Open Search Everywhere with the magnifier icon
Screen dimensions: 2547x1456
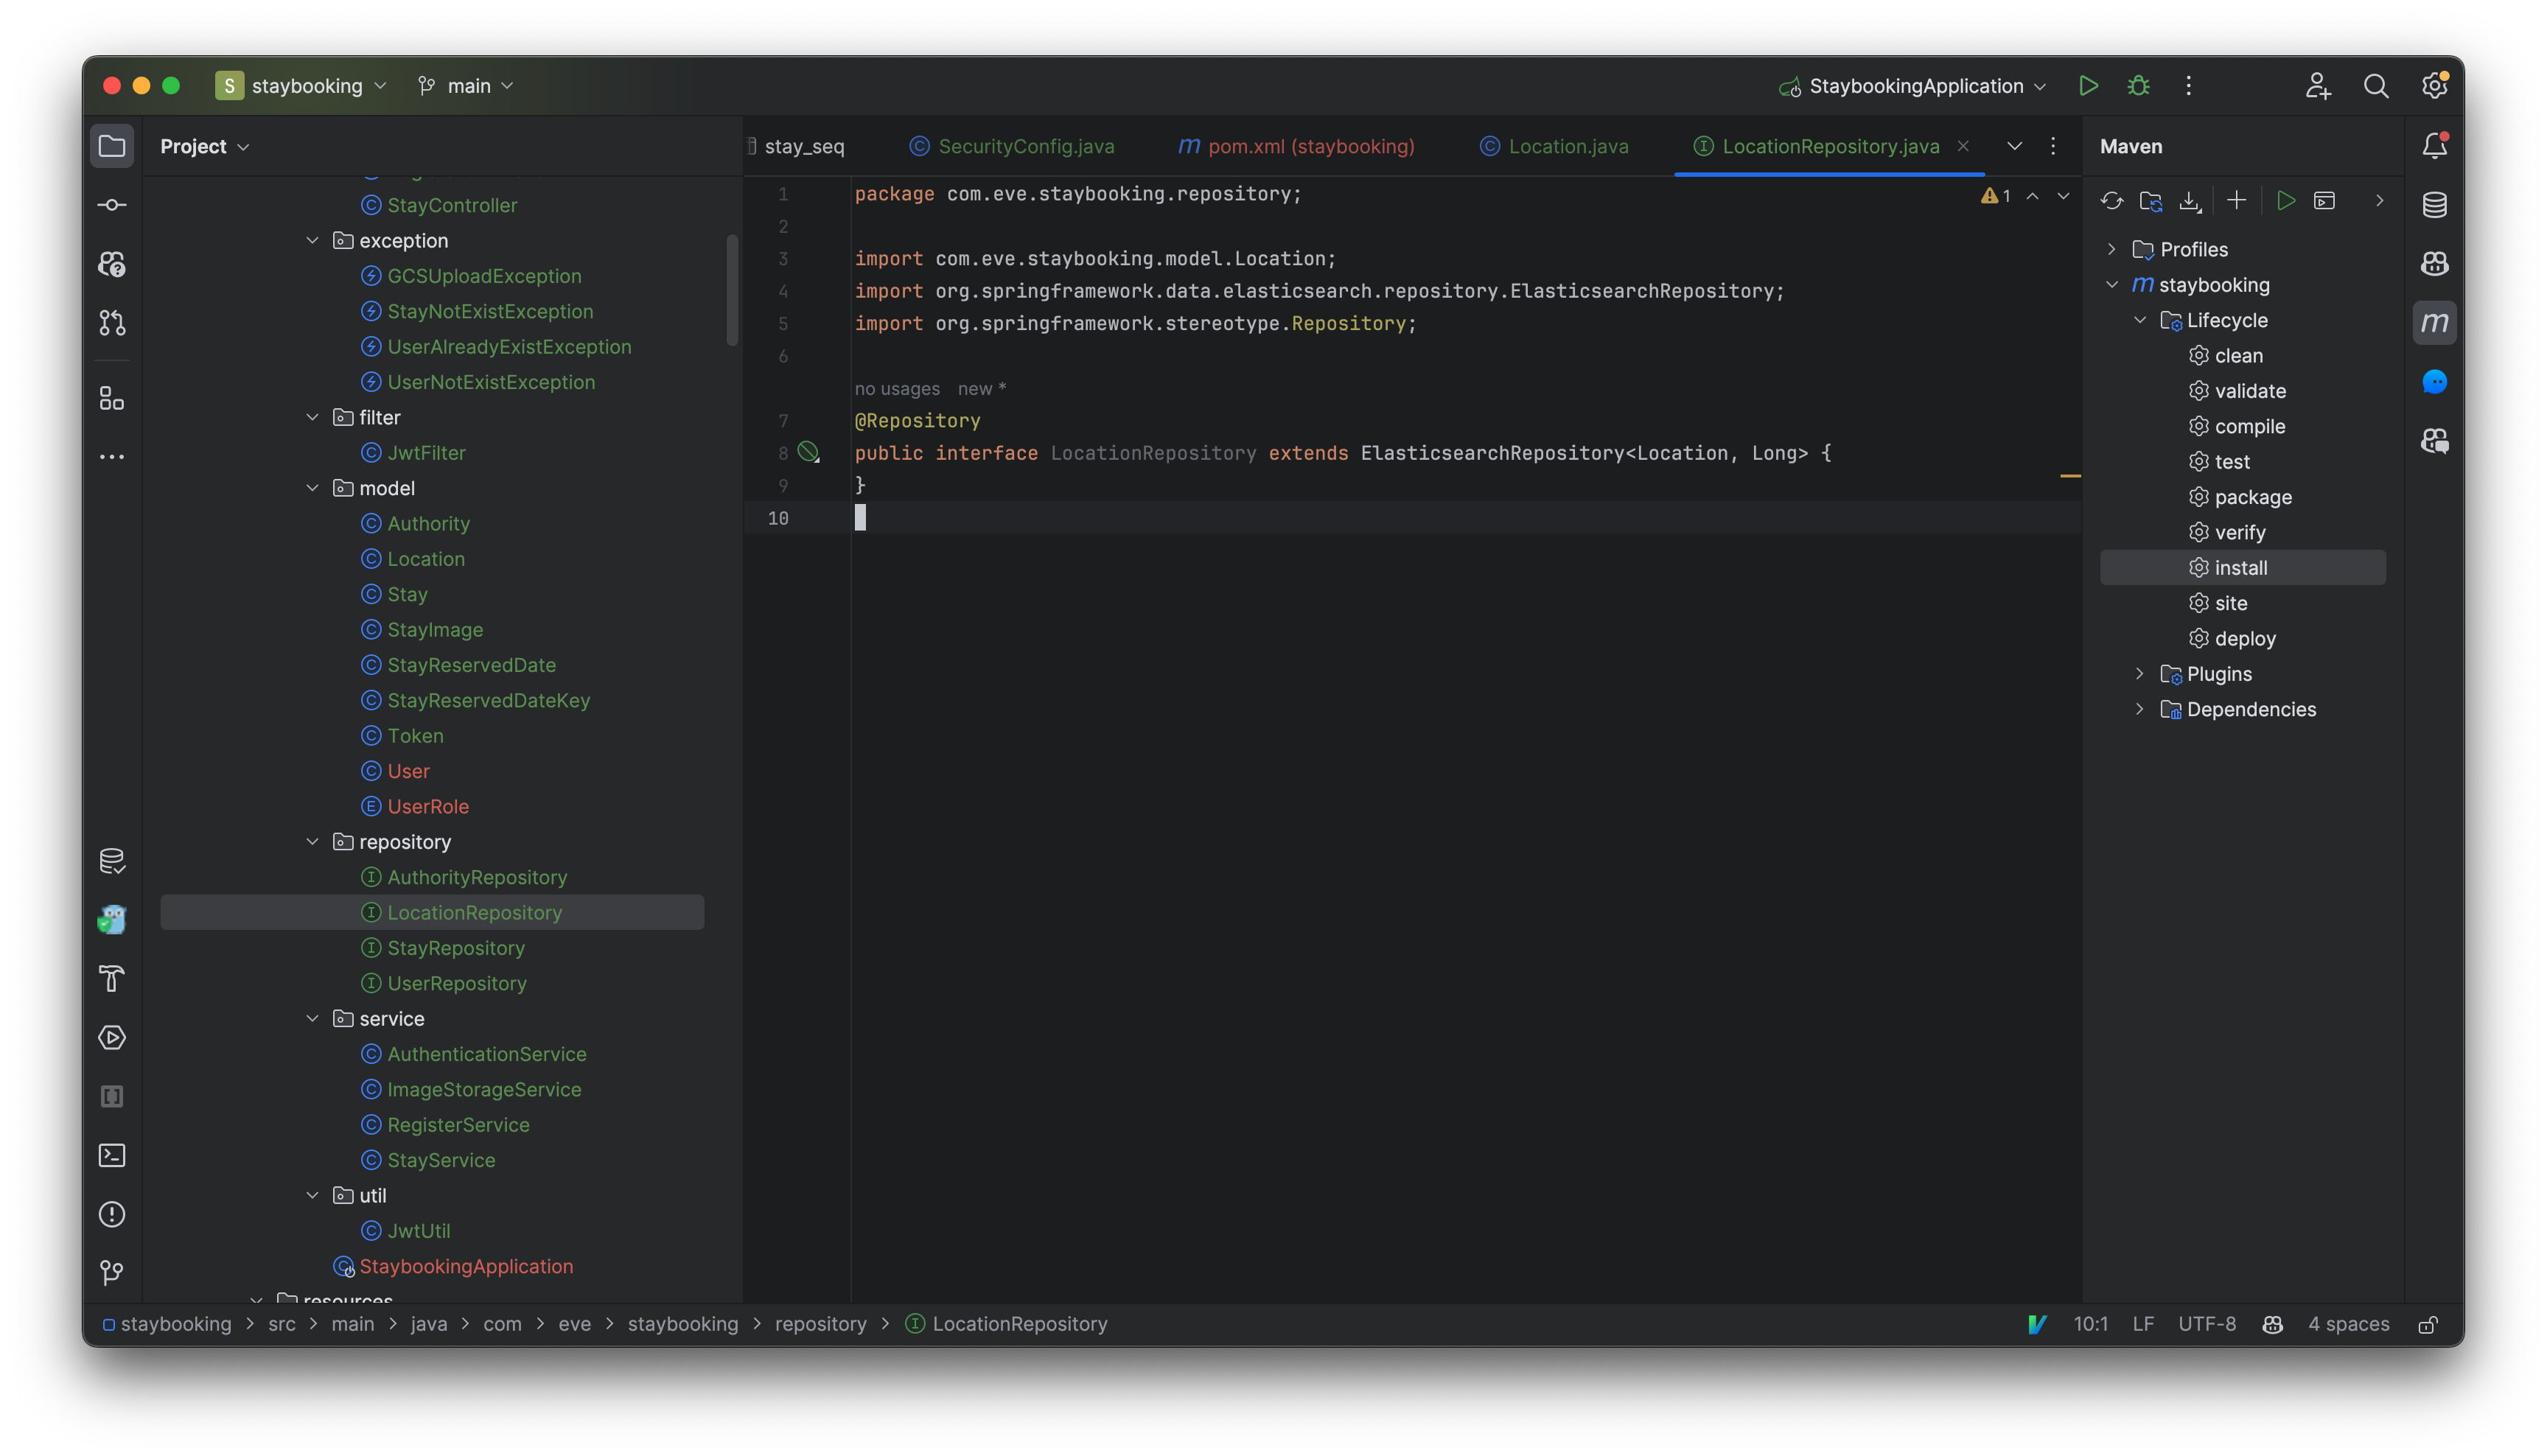pos(2377,86)
